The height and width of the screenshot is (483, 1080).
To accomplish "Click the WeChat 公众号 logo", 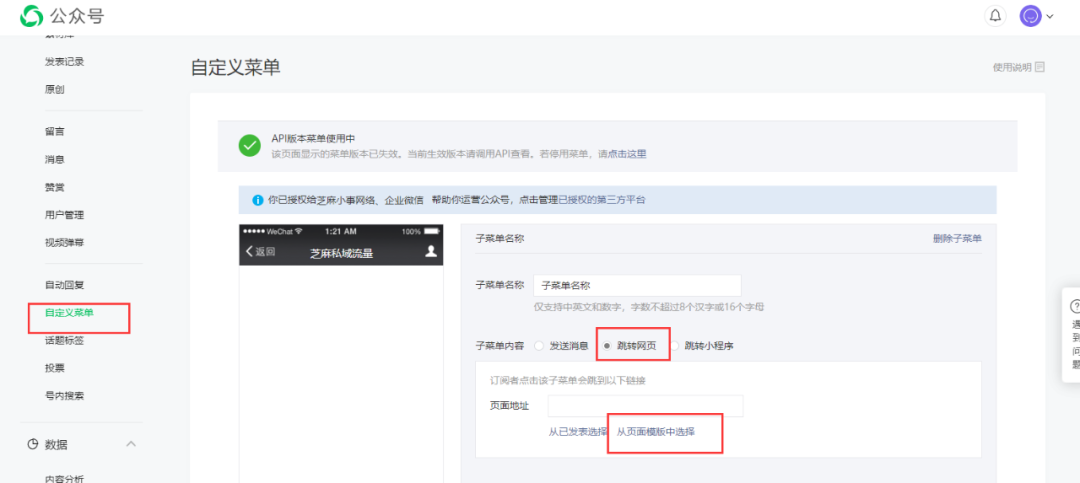I will tap(63, 16).
